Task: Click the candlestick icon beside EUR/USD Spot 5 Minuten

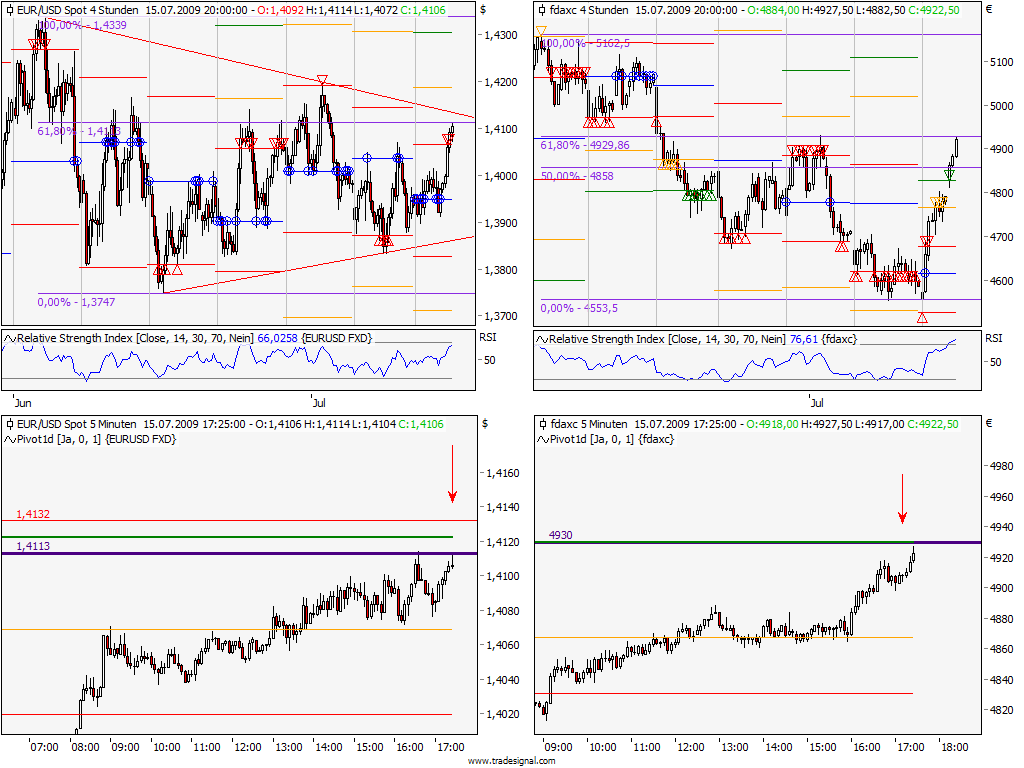Action: pyautogui.click(x=9, y=424)
